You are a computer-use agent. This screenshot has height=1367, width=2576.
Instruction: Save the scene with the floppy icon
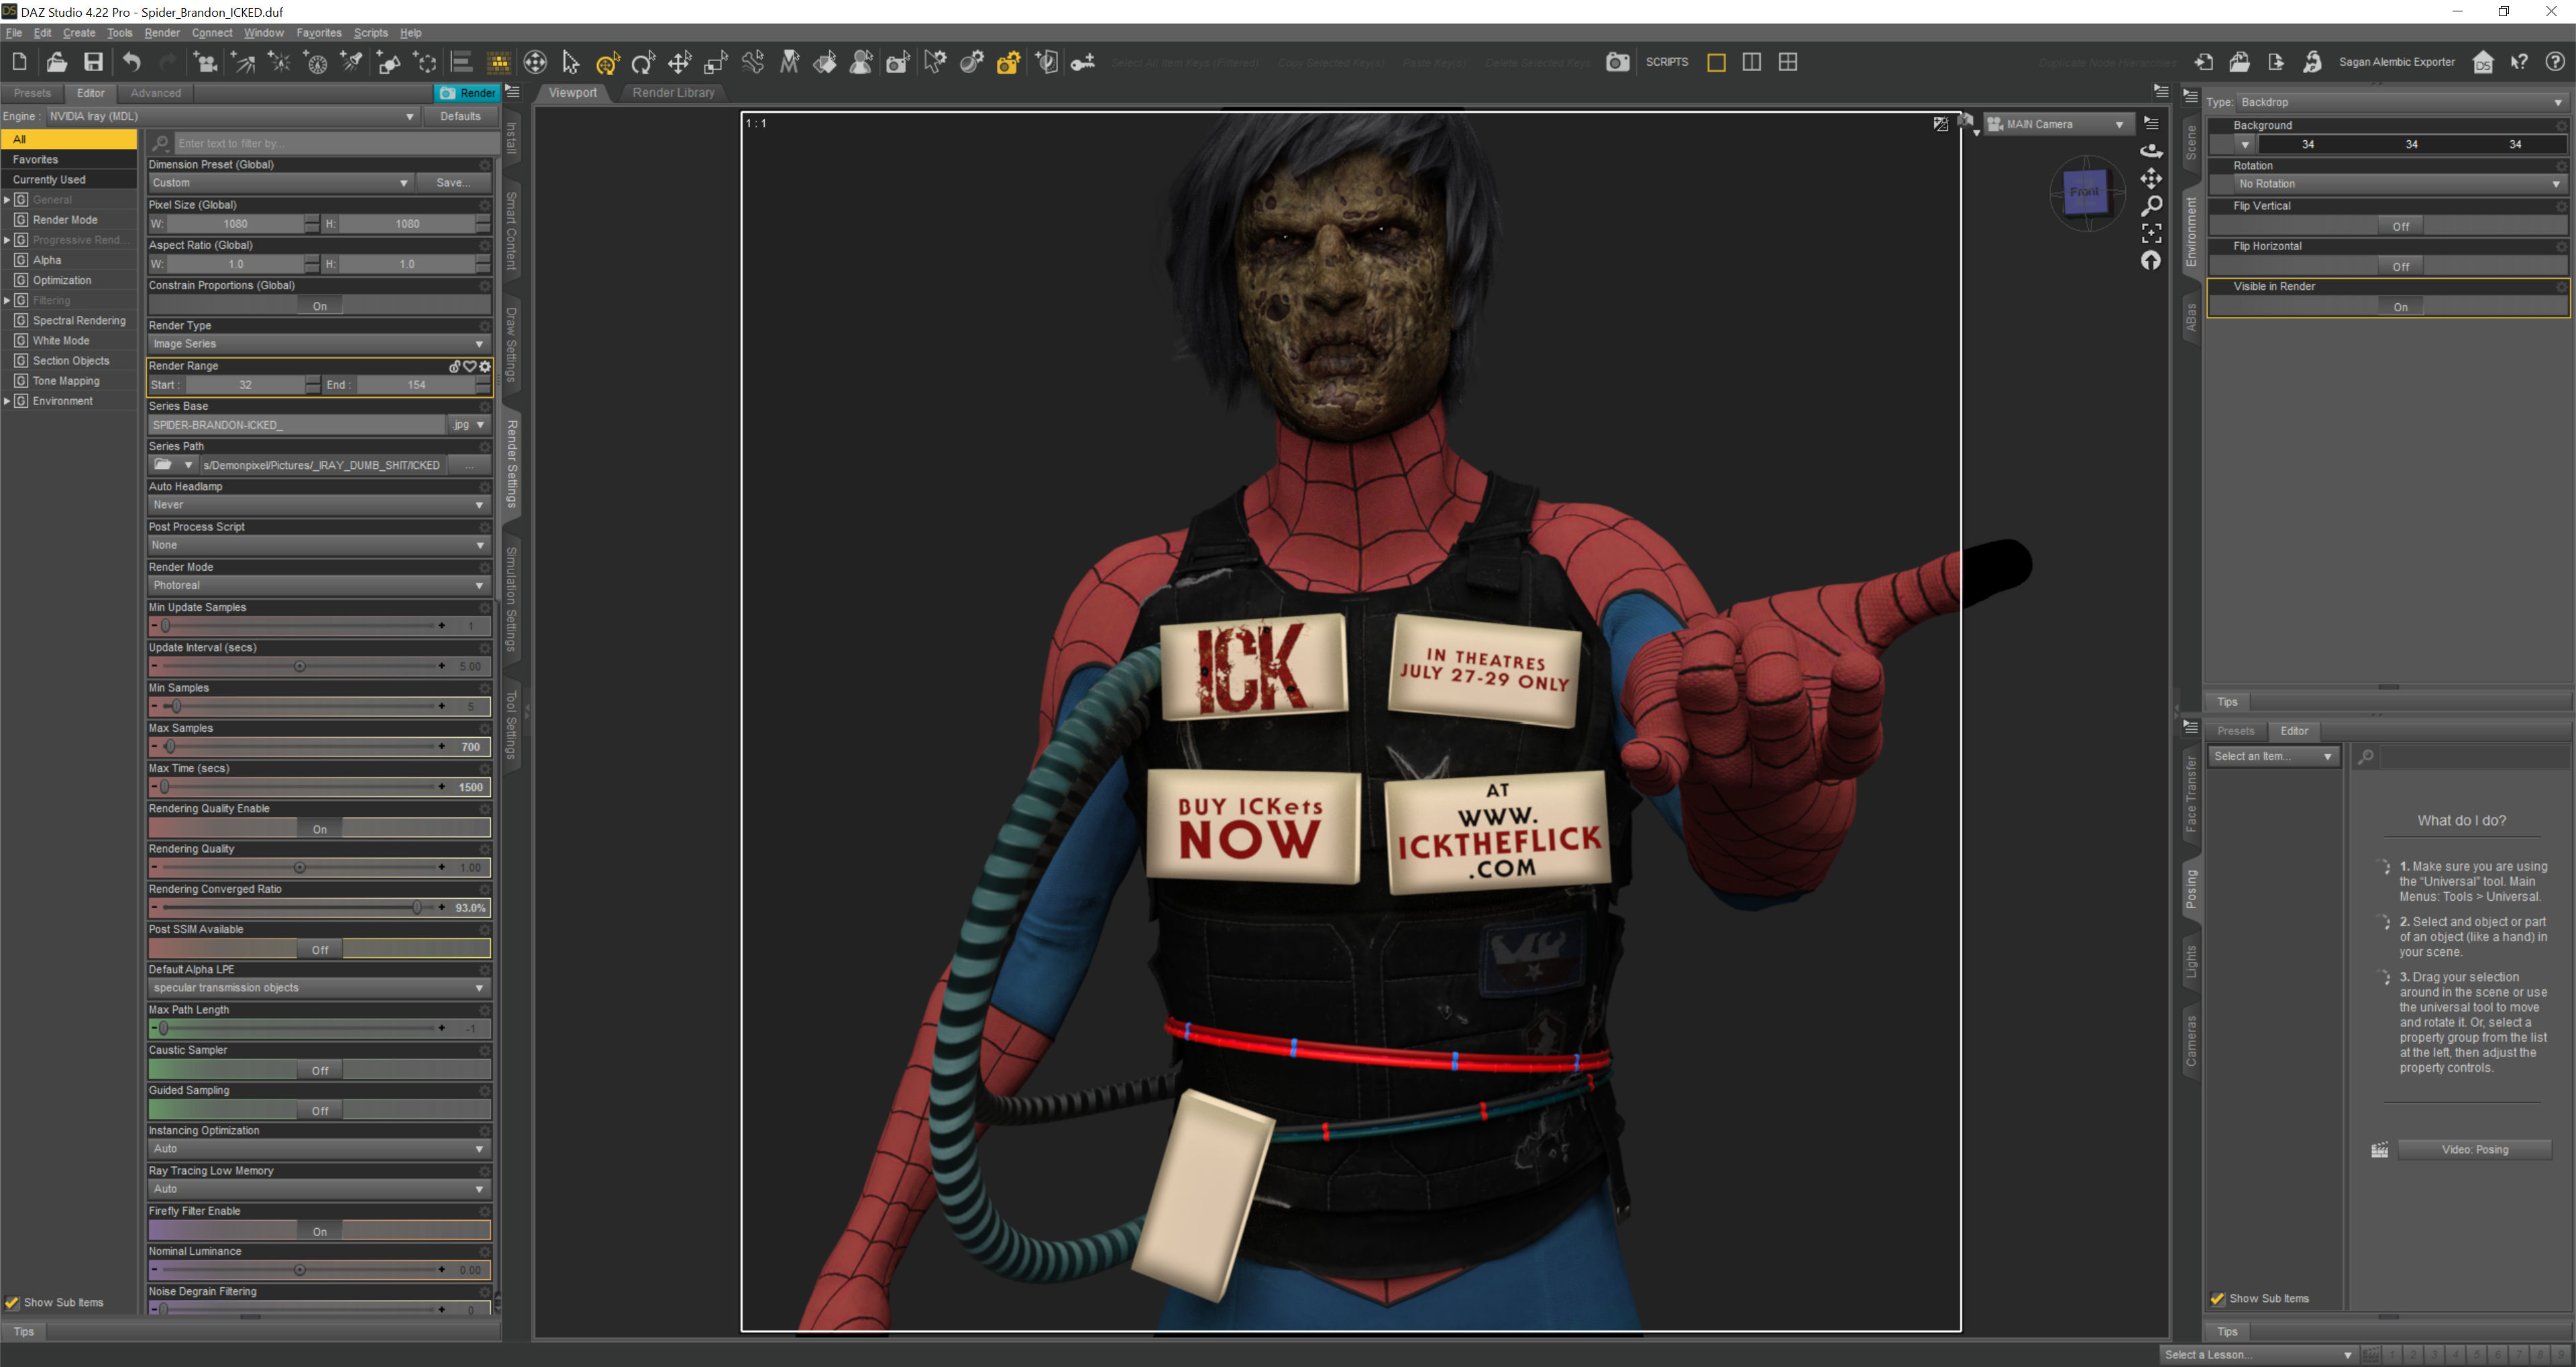tap(93, 62)
